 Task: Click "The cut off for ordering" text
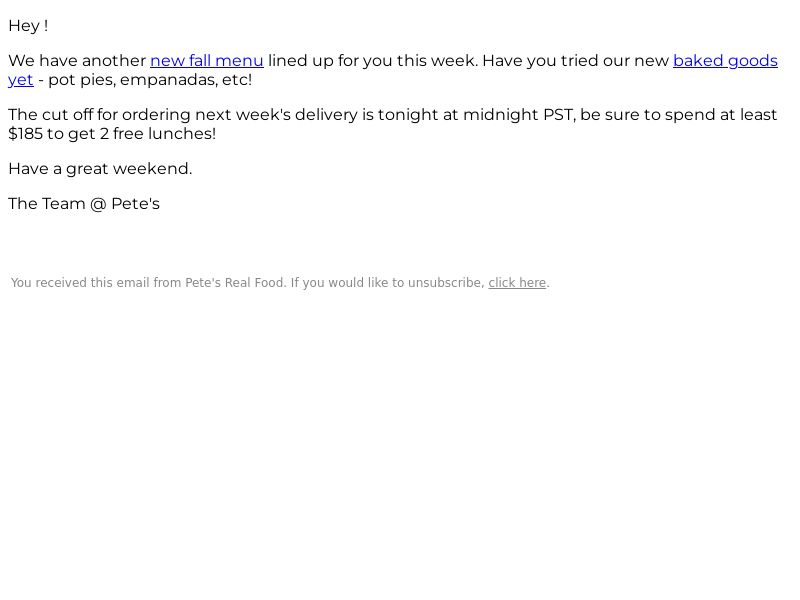96,115
